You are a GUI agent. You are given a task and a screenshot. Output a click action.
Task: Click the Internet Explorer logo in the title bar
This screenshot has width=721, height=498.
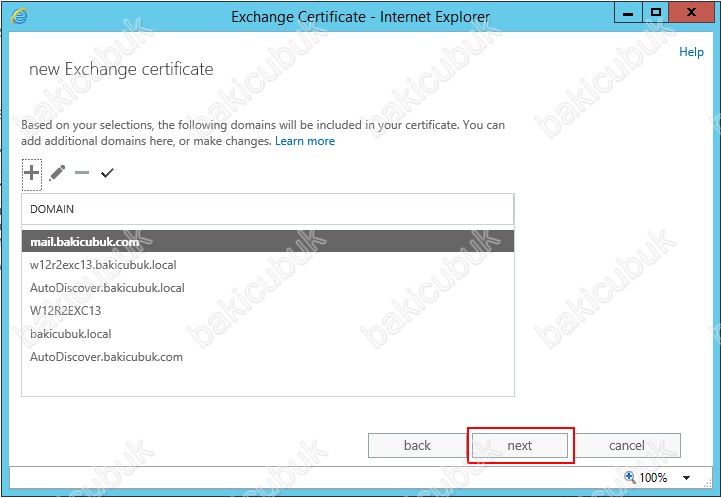19,16
